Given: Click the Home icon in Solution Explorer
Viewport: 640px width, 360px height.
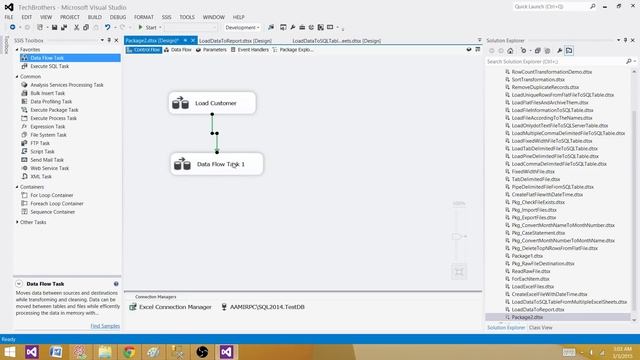Looking at the screenshot, I should coord(510,51).
